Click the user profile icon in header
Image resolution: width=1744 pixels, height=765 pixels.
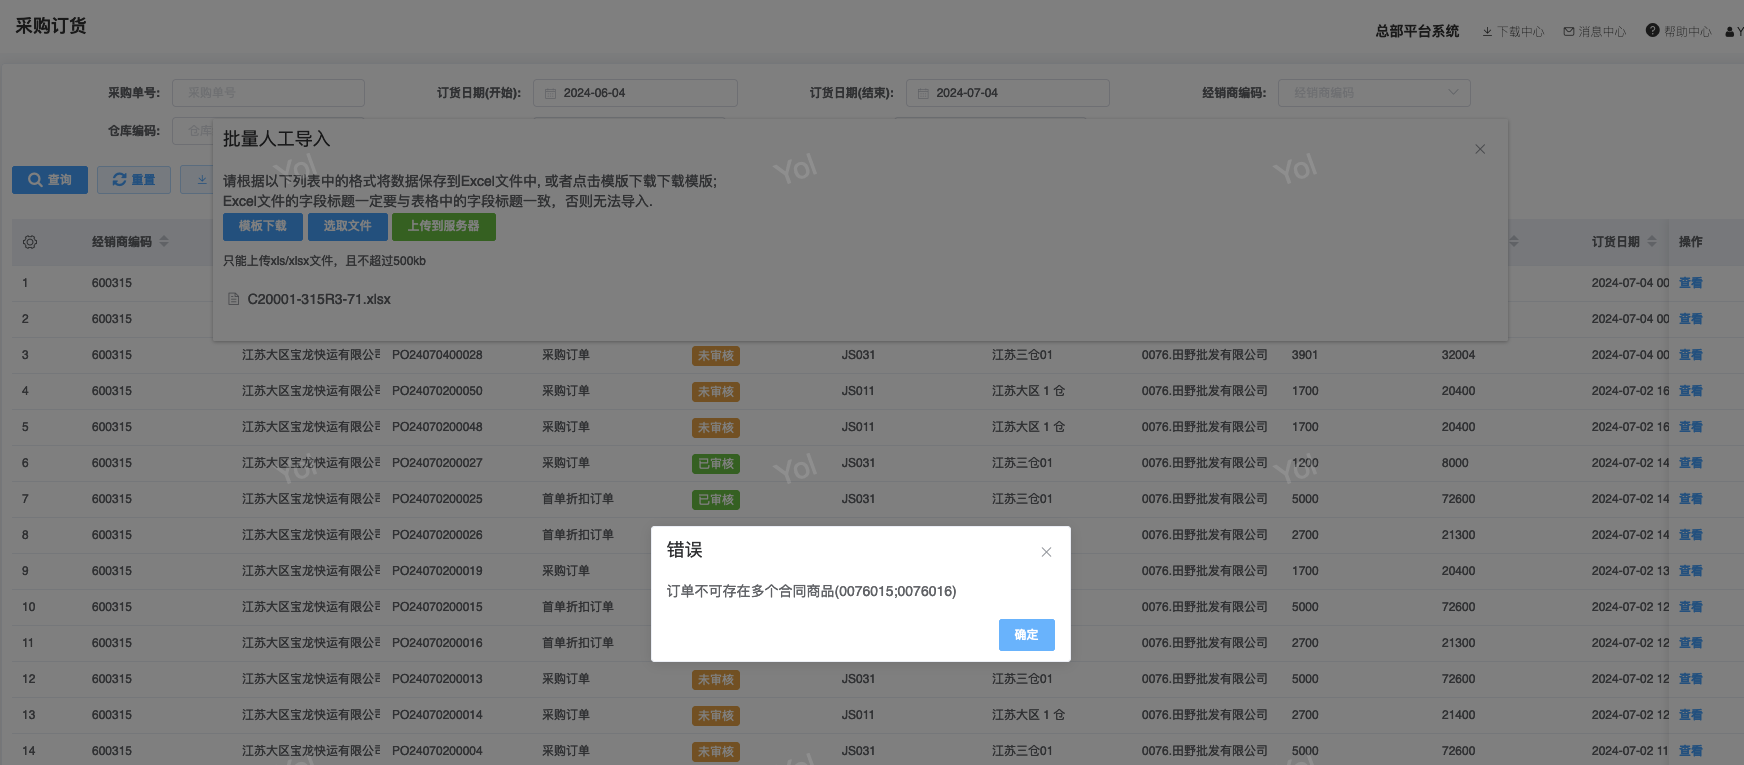point(1731,32)
